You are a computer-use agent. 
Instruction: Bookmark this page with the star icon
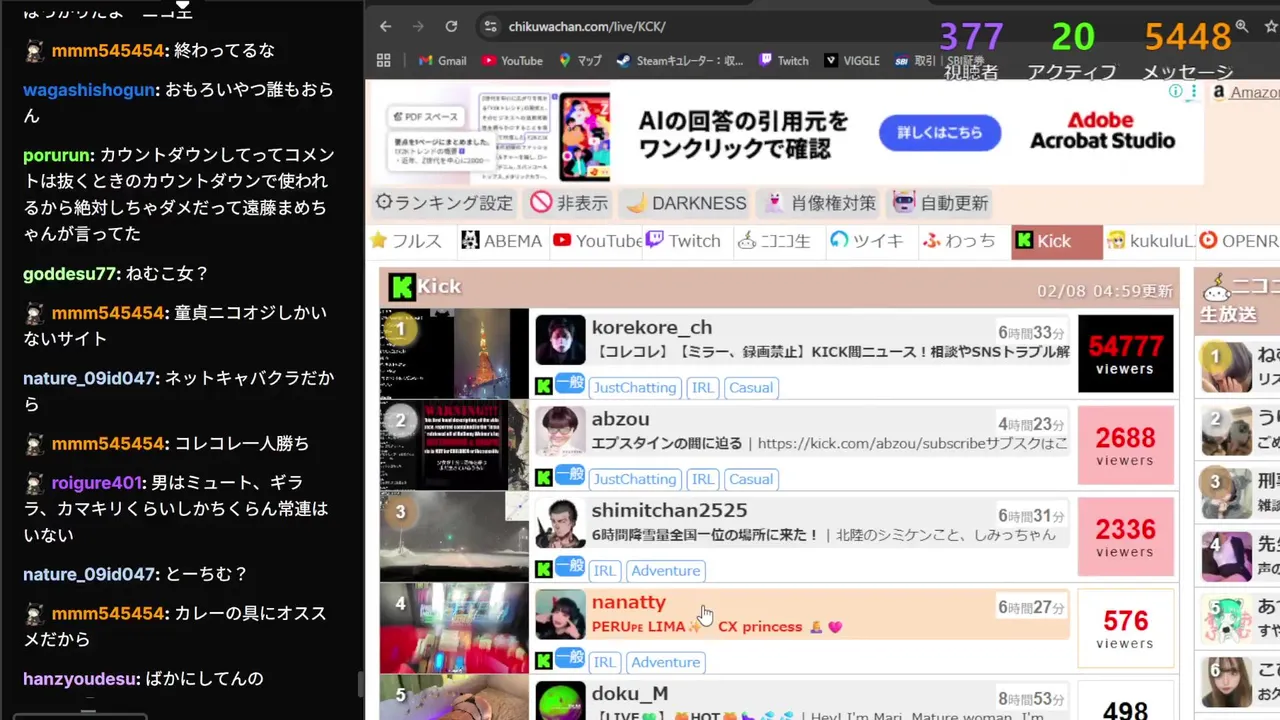[x=1270, y=27]
